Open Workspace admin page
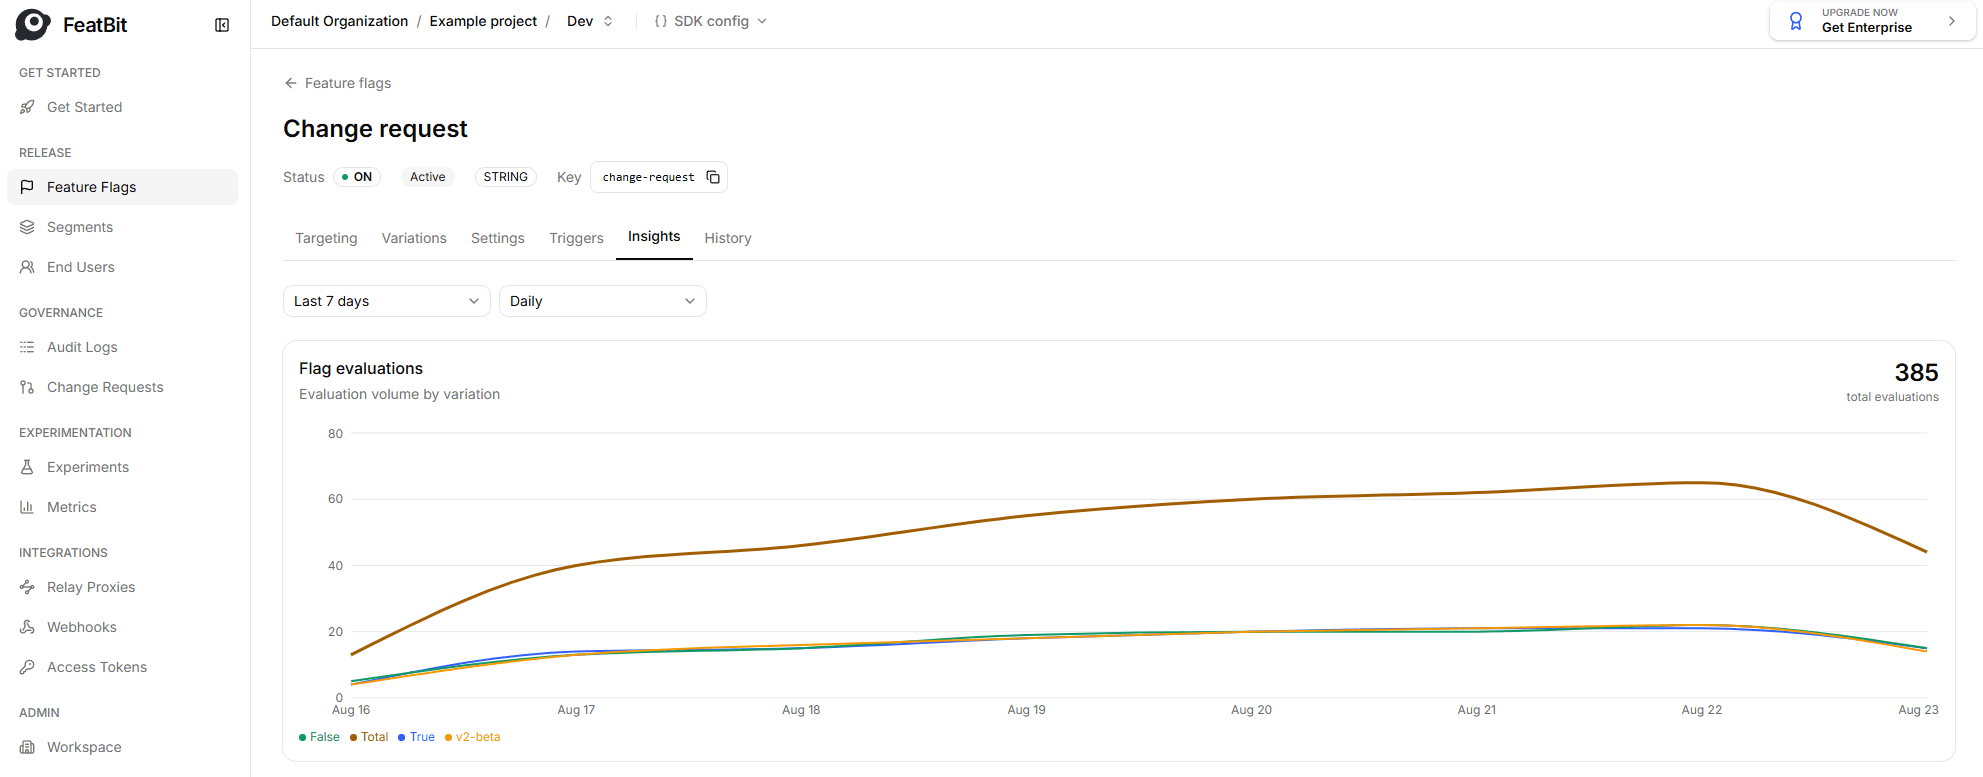This screenshot has width=1983, height=777. pos(122,747)
